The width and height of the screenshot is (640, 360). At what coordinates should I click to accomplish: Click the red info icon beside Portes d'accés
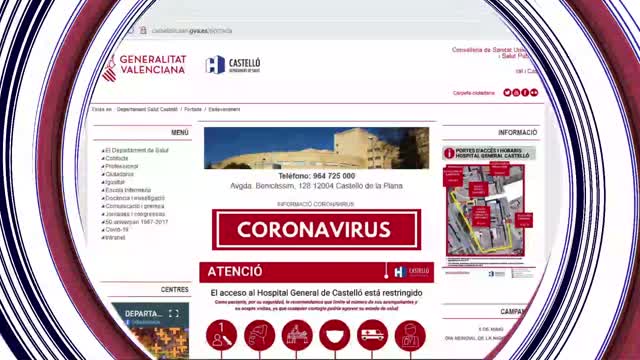pos(449,153)
